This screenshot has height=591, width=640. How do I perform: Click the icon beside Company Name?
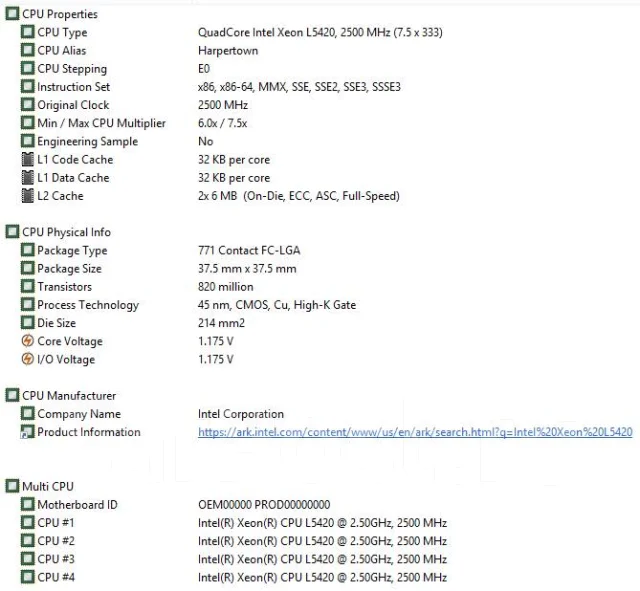pyautogui.click(x=27, y=413)
